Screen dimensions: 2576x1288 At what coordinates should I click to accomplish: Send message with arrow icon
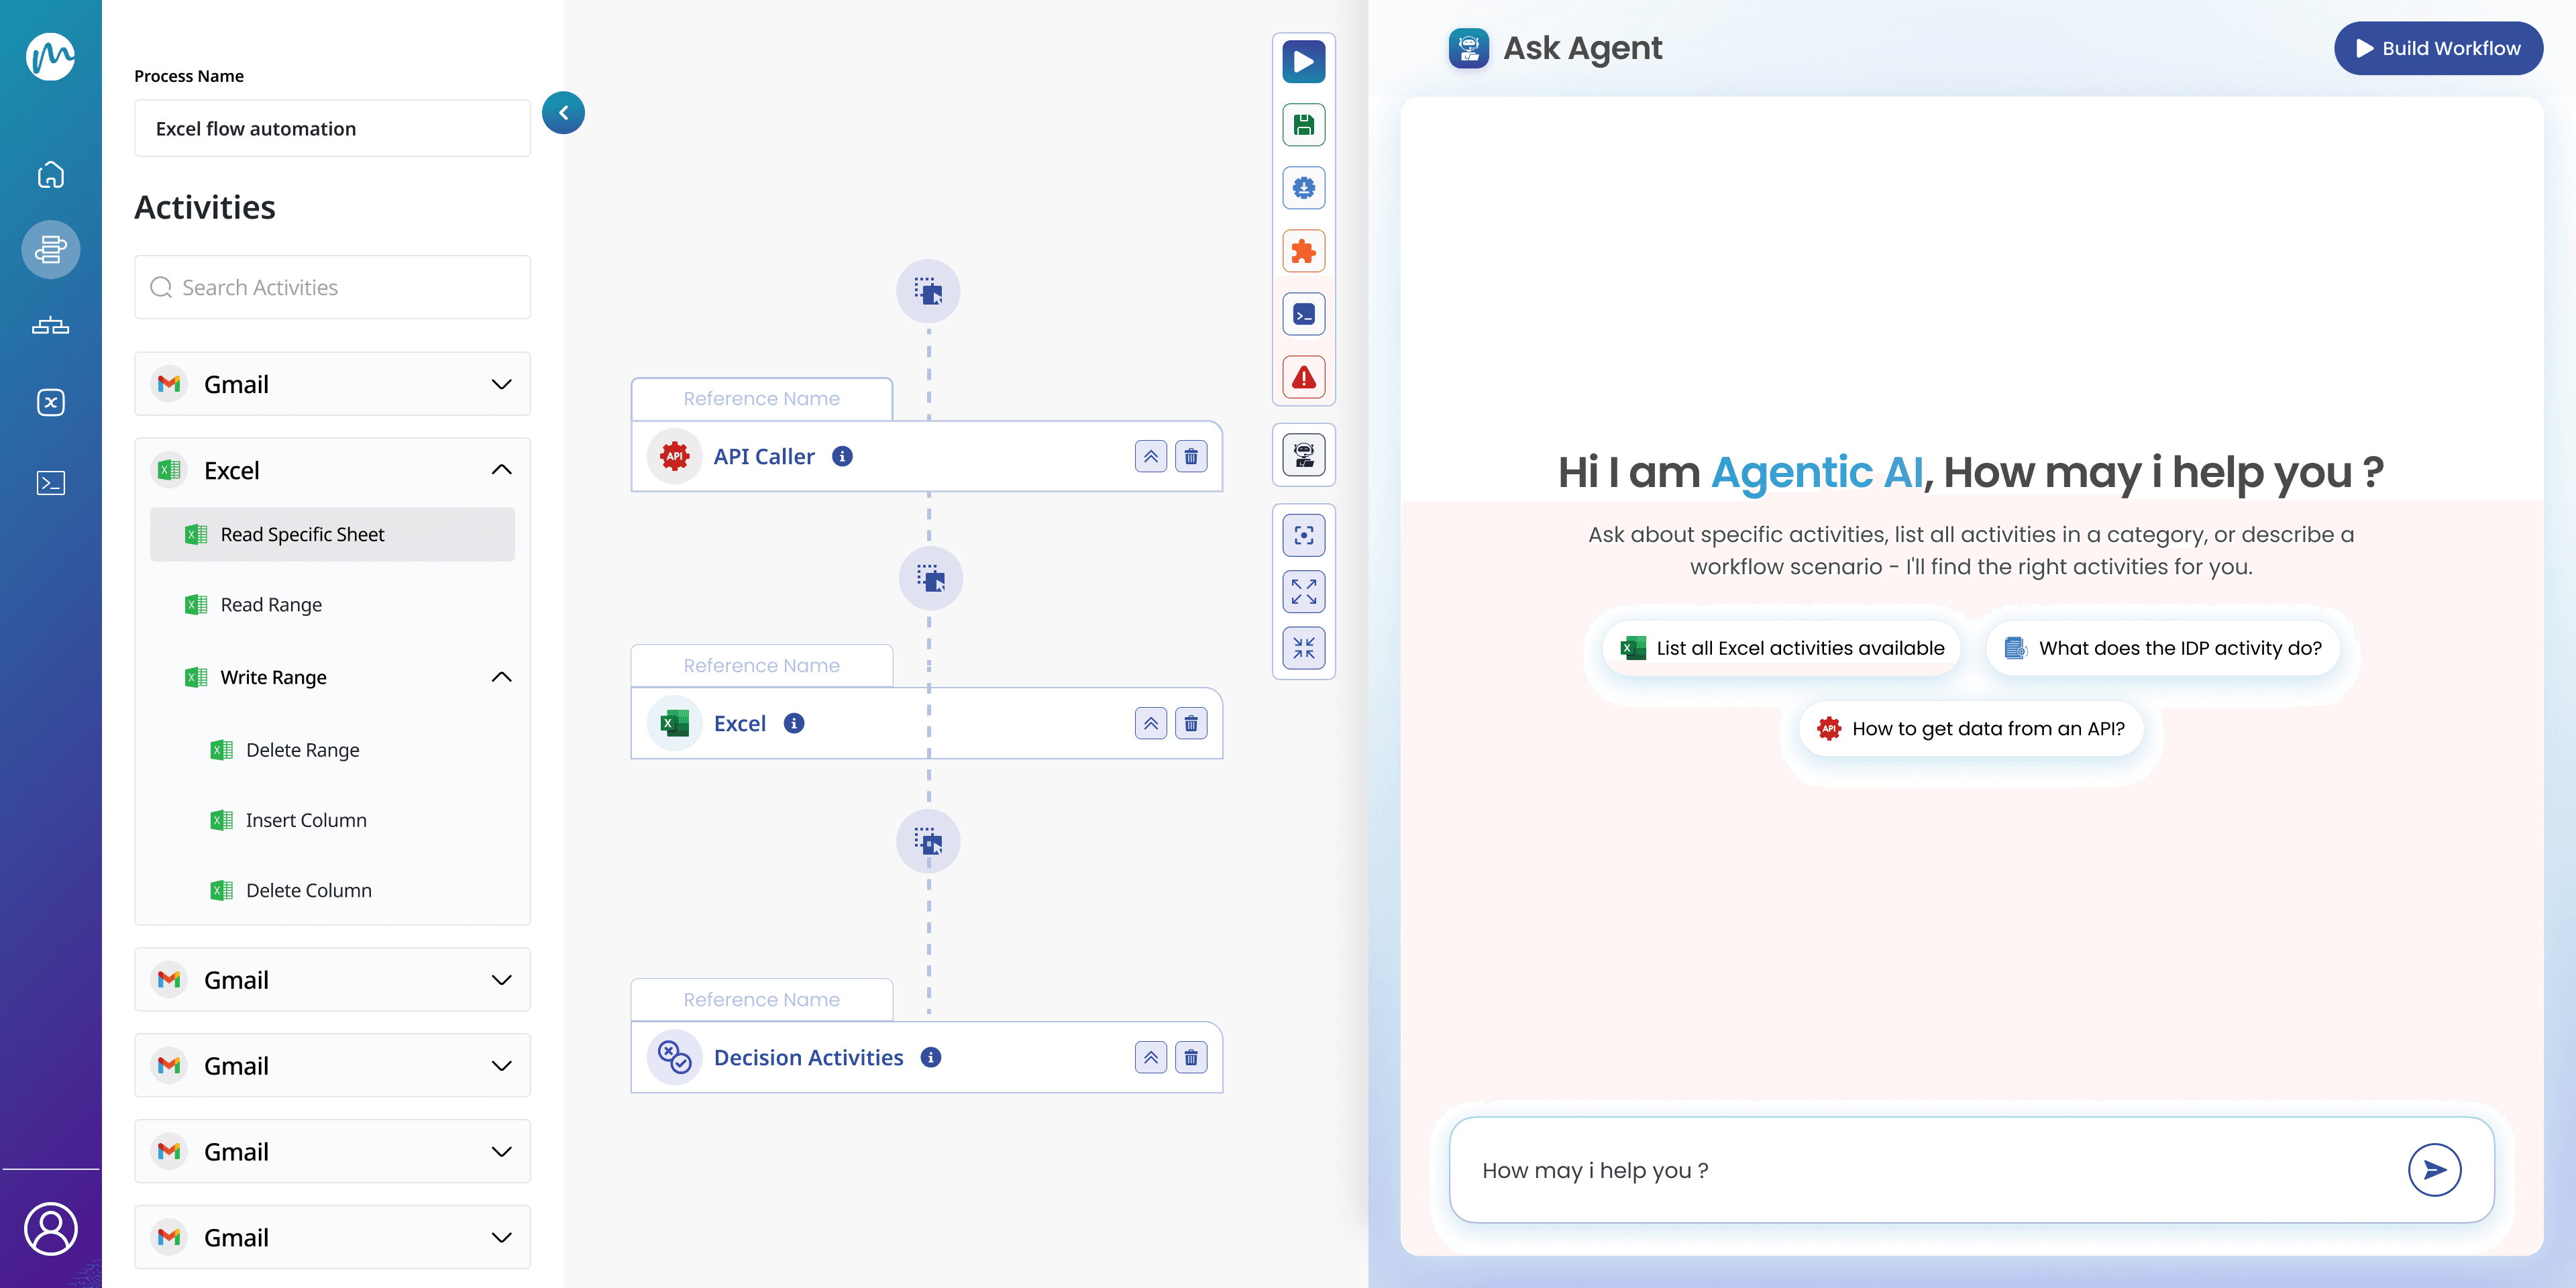(2435, 1170)
